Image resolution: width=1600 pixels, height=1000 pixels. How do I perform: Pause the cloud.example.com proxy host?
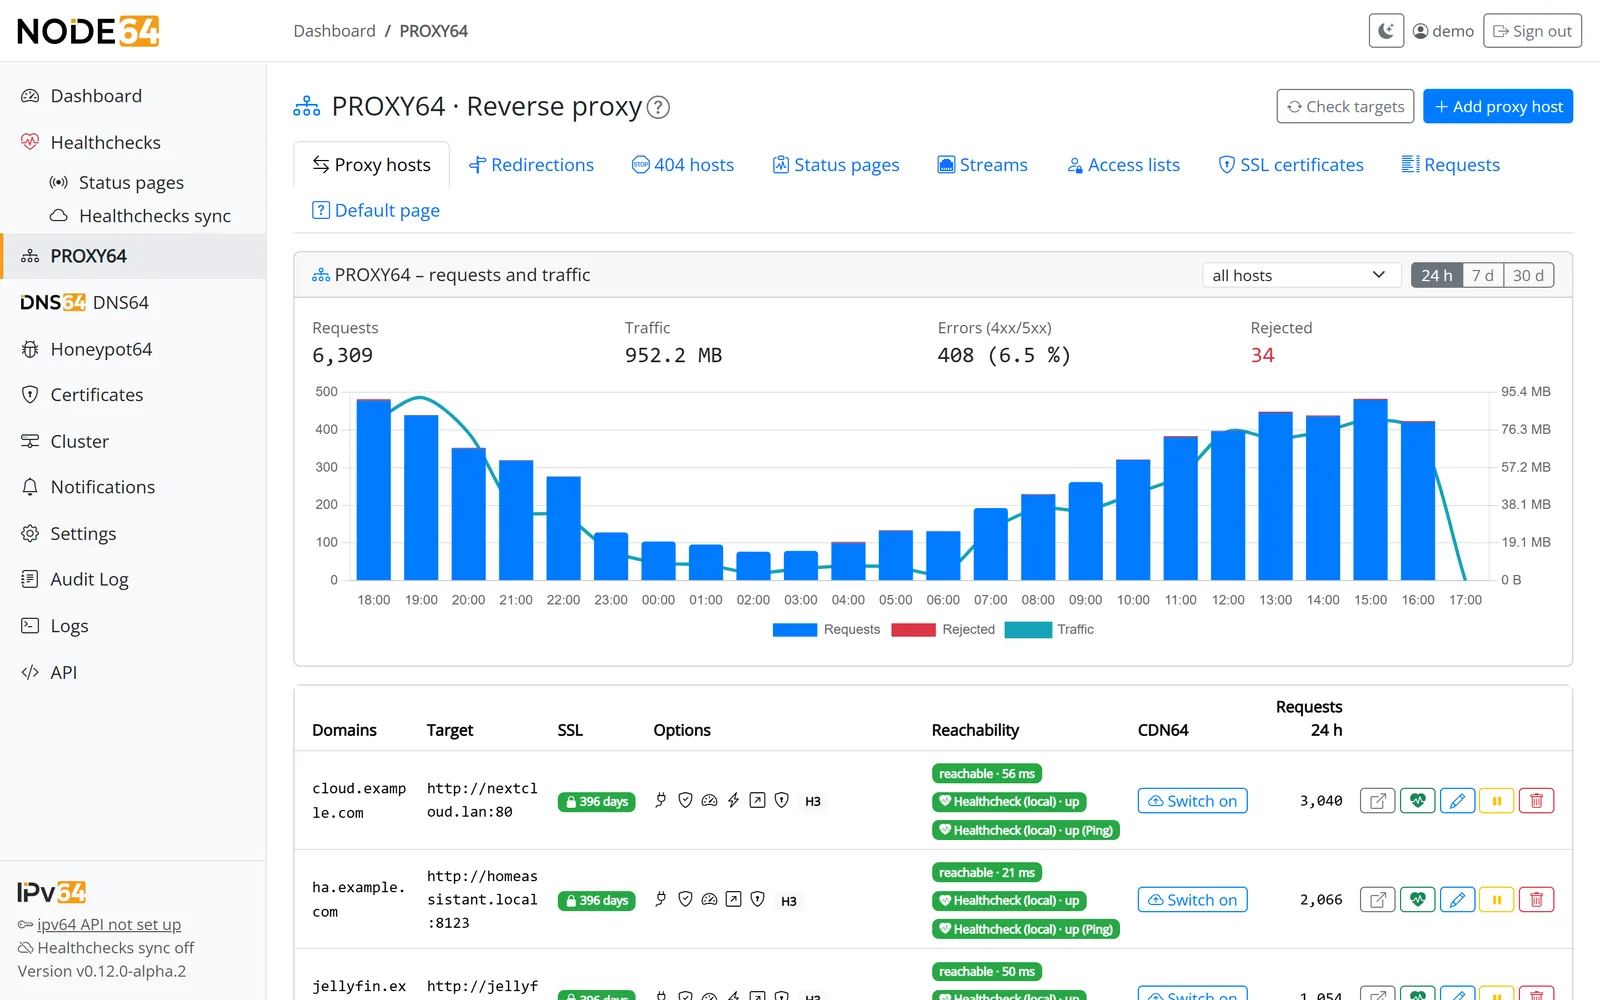[1497, 801]
